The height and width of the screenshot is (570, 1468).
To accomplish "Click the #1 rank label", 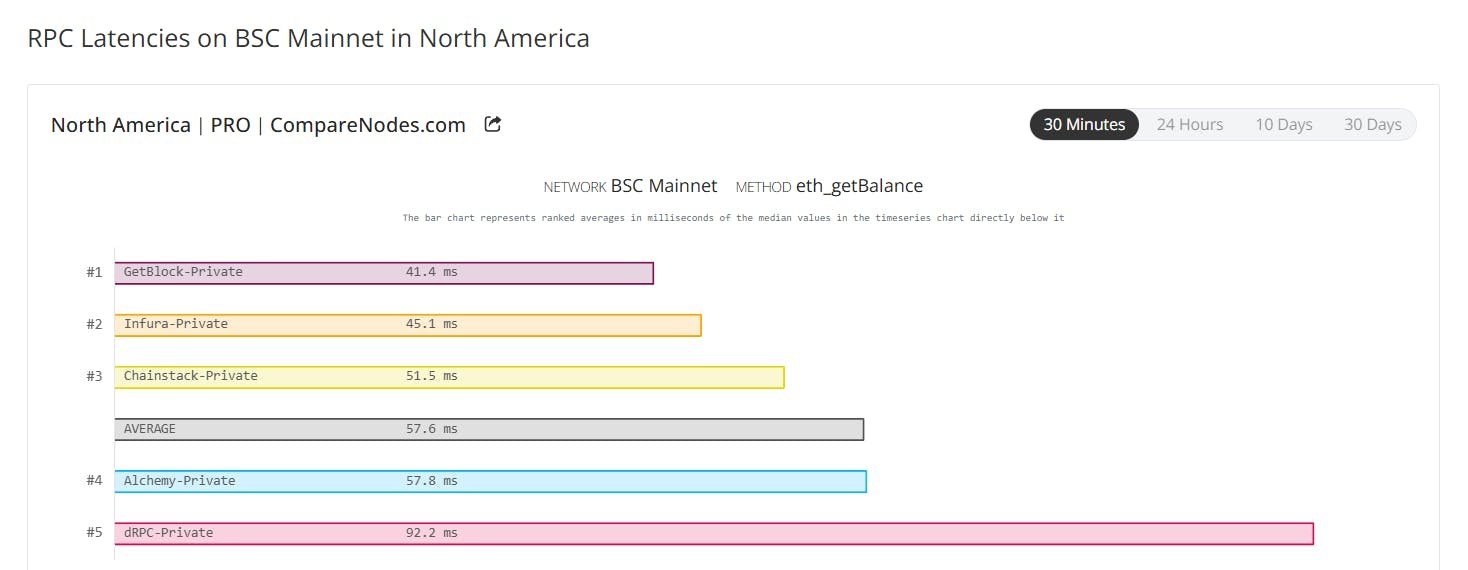I will 94,272.
